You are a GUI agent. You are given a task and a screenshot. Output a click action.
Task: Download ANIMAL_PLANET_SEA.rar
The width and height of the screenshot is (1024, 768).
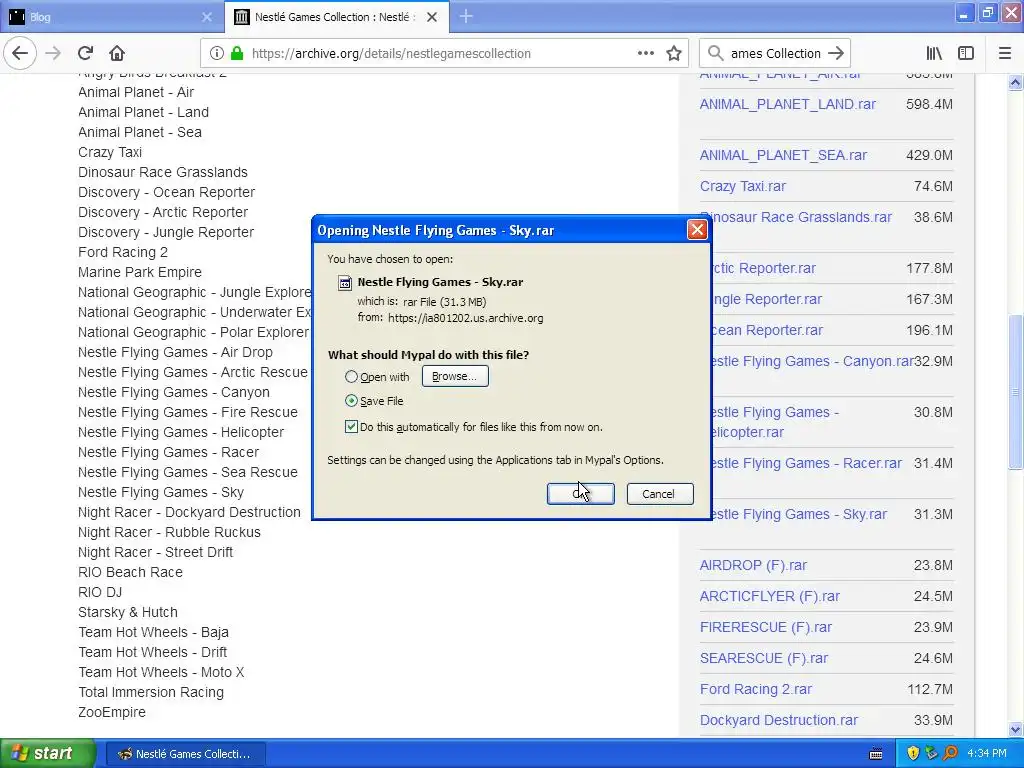(x=783, y=155)
